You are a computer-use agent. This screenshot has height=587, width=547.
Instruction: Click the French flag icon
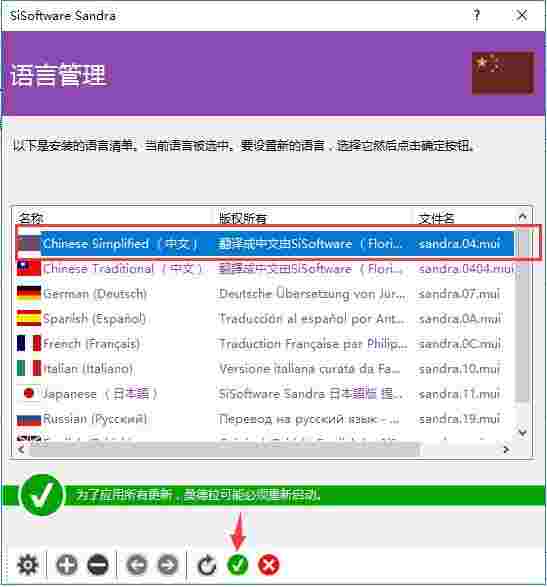pos(29,344)
